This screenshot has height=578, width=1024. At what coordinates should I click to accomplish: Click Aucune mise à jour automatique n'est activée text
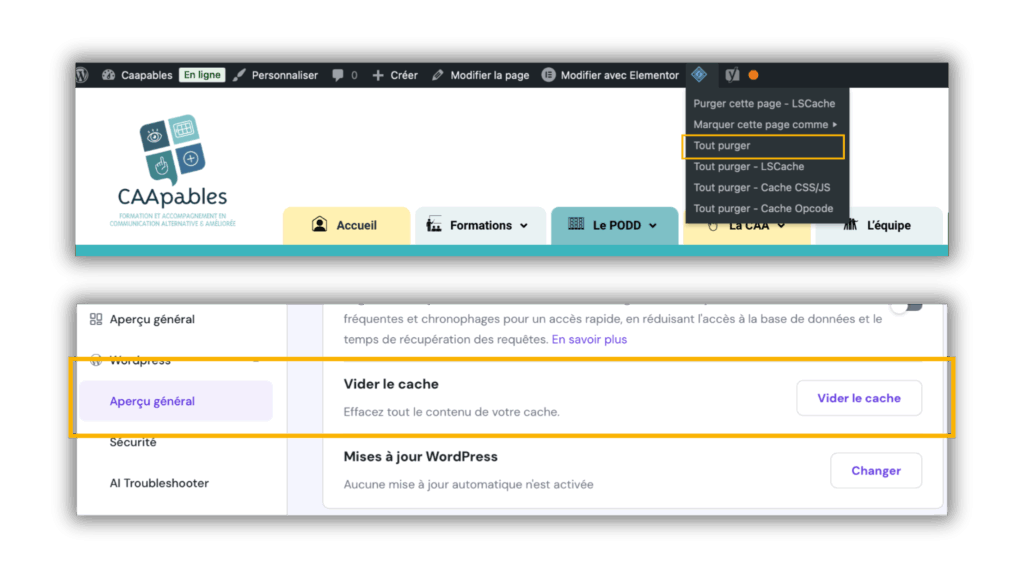click(468, 485)
